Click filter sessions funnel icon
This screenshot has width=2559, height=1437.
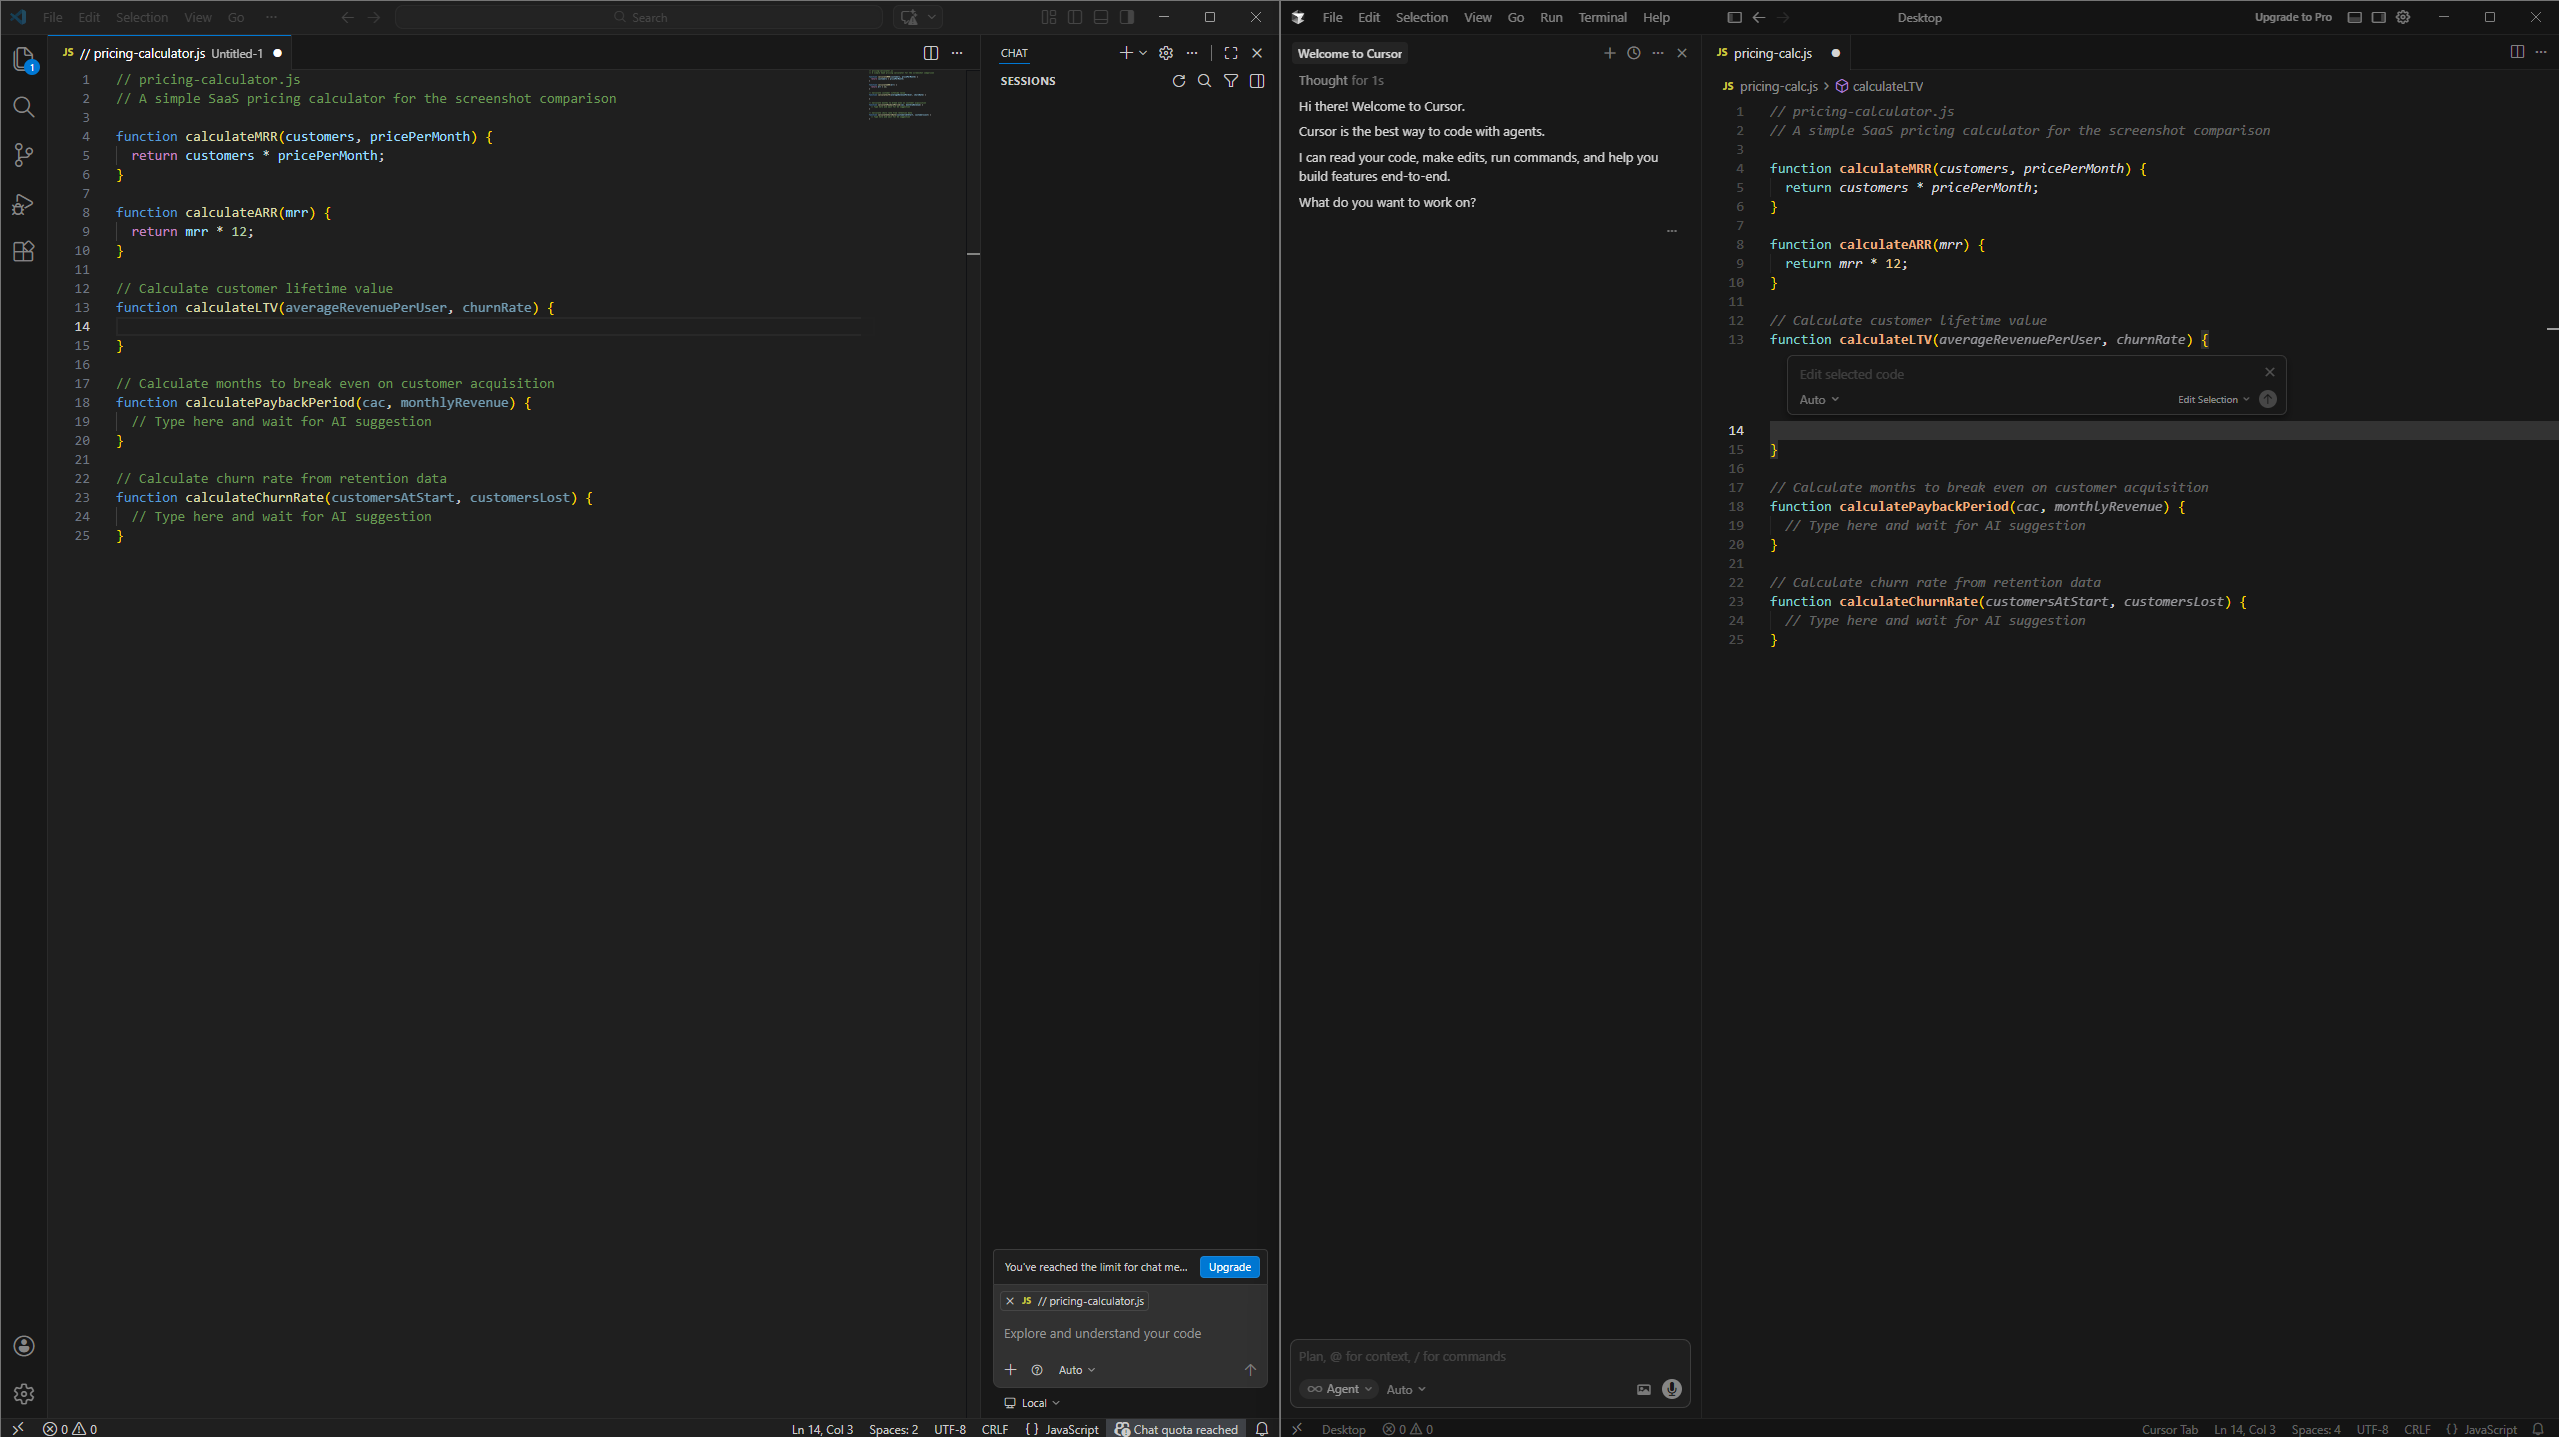click(x=1231, y=81)
